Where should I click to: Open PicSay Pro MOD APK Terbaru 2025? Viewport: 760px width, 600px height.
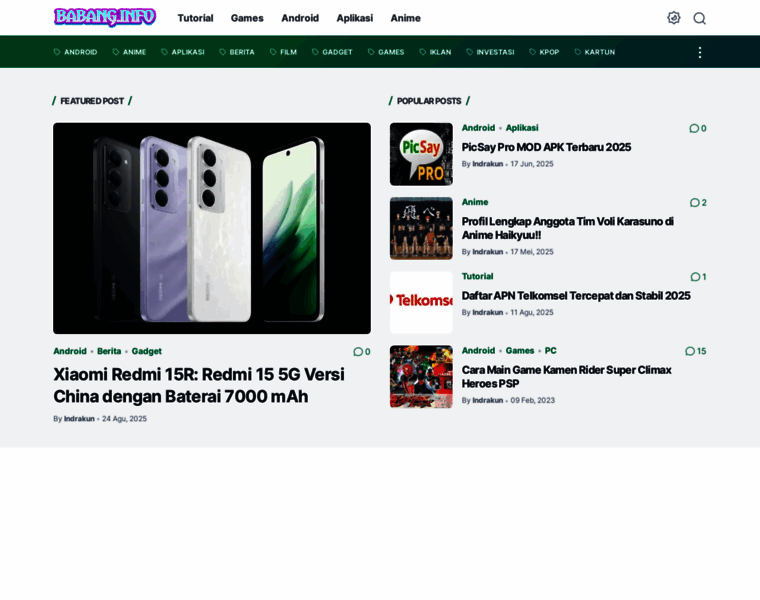546,147
